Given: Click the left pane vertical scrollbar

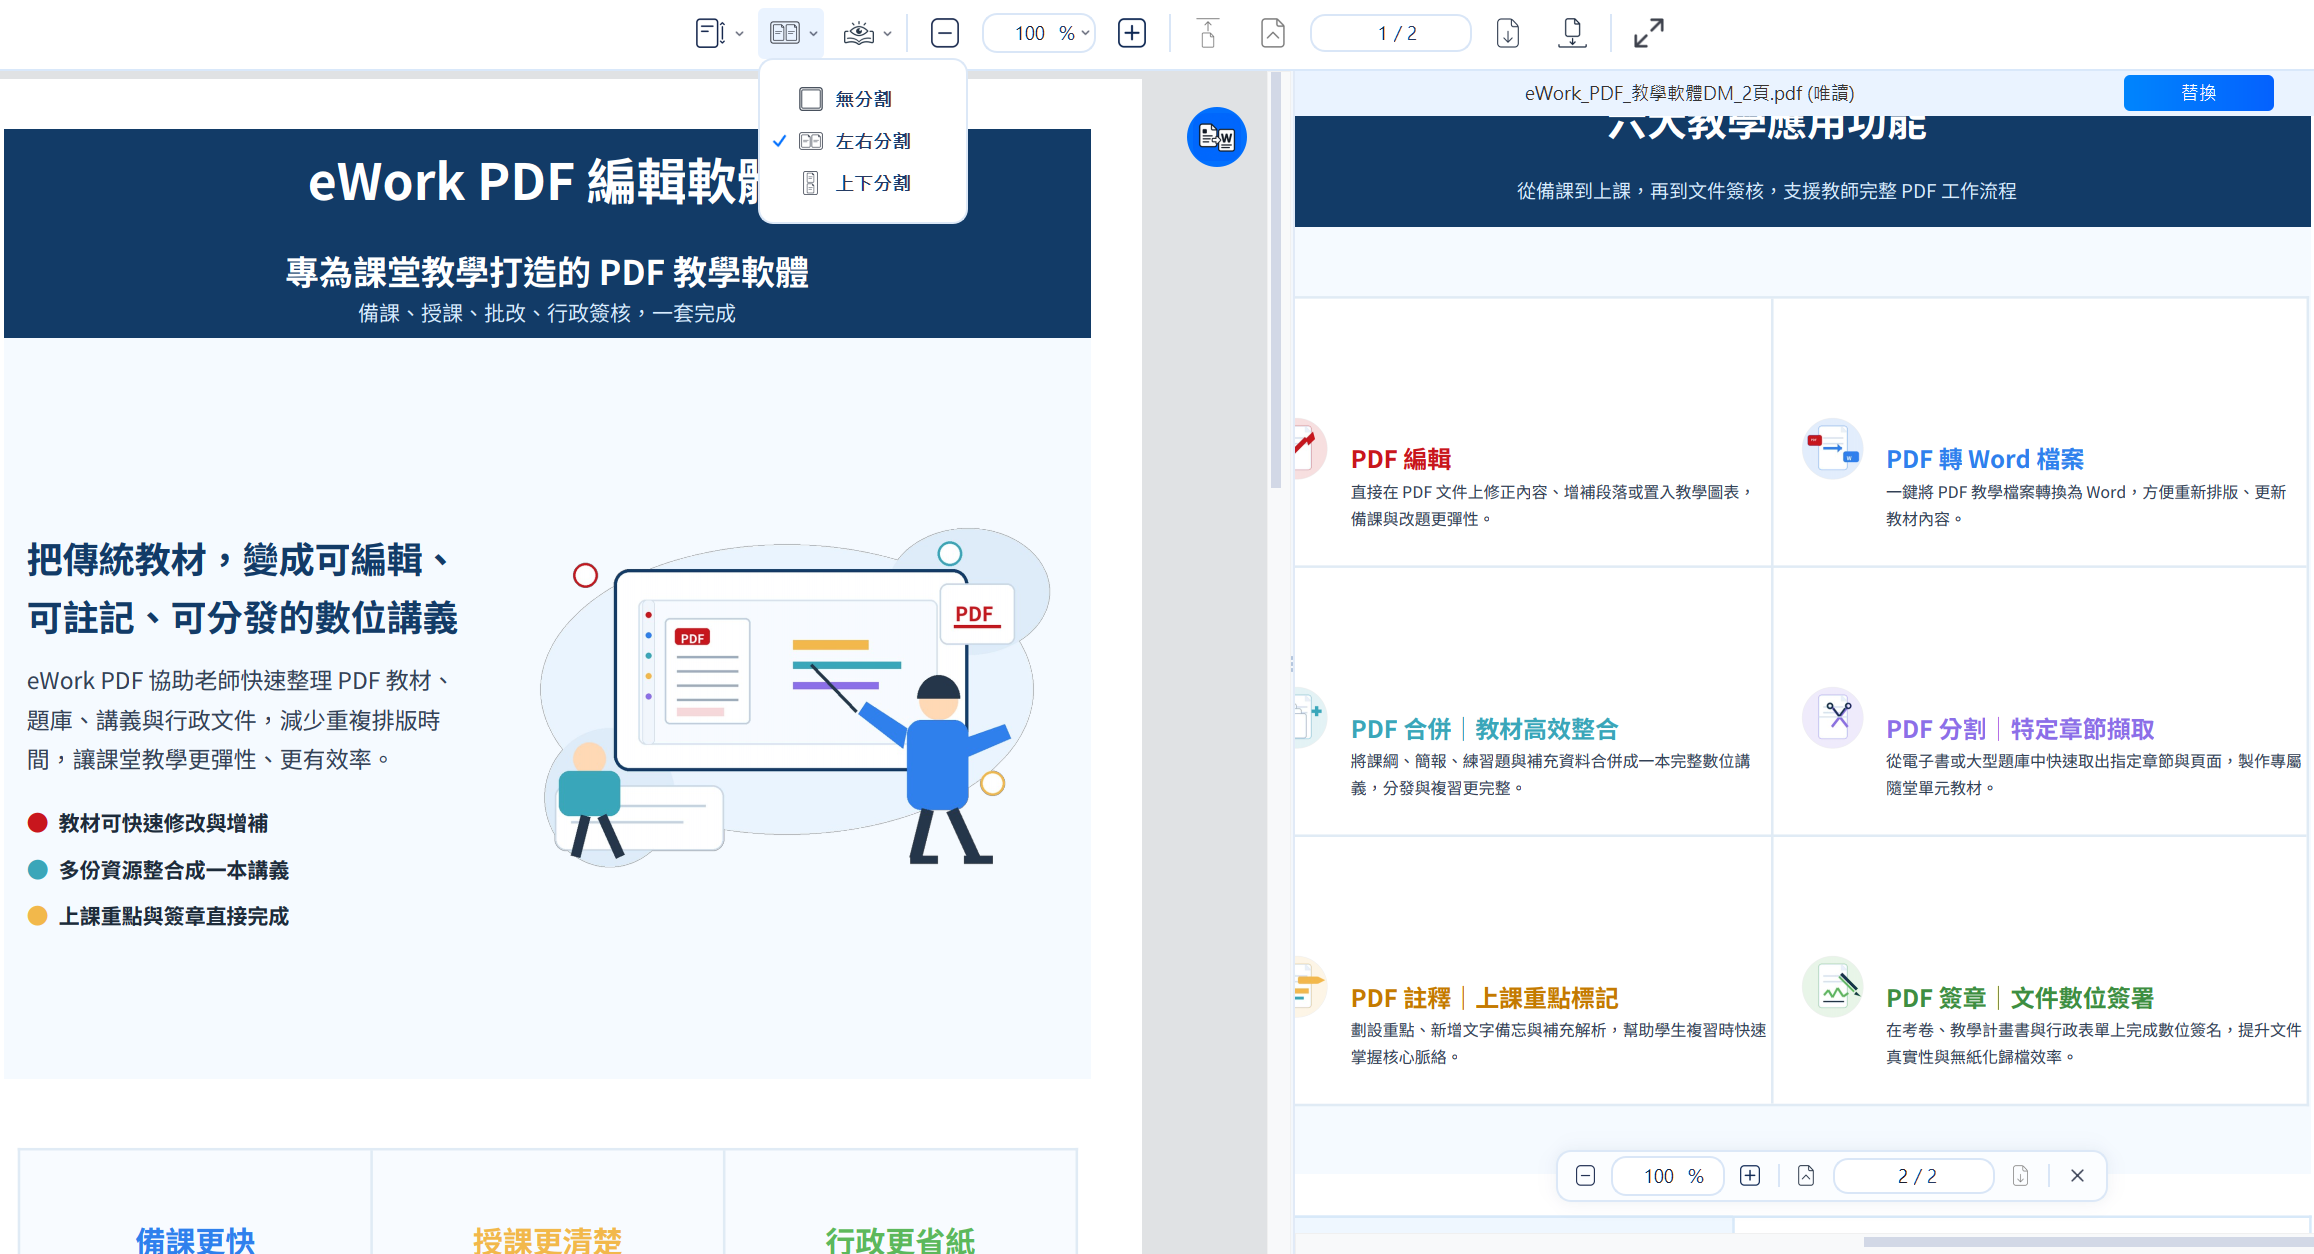Looking at the screenshot, I should click(x=1275, y=280).
